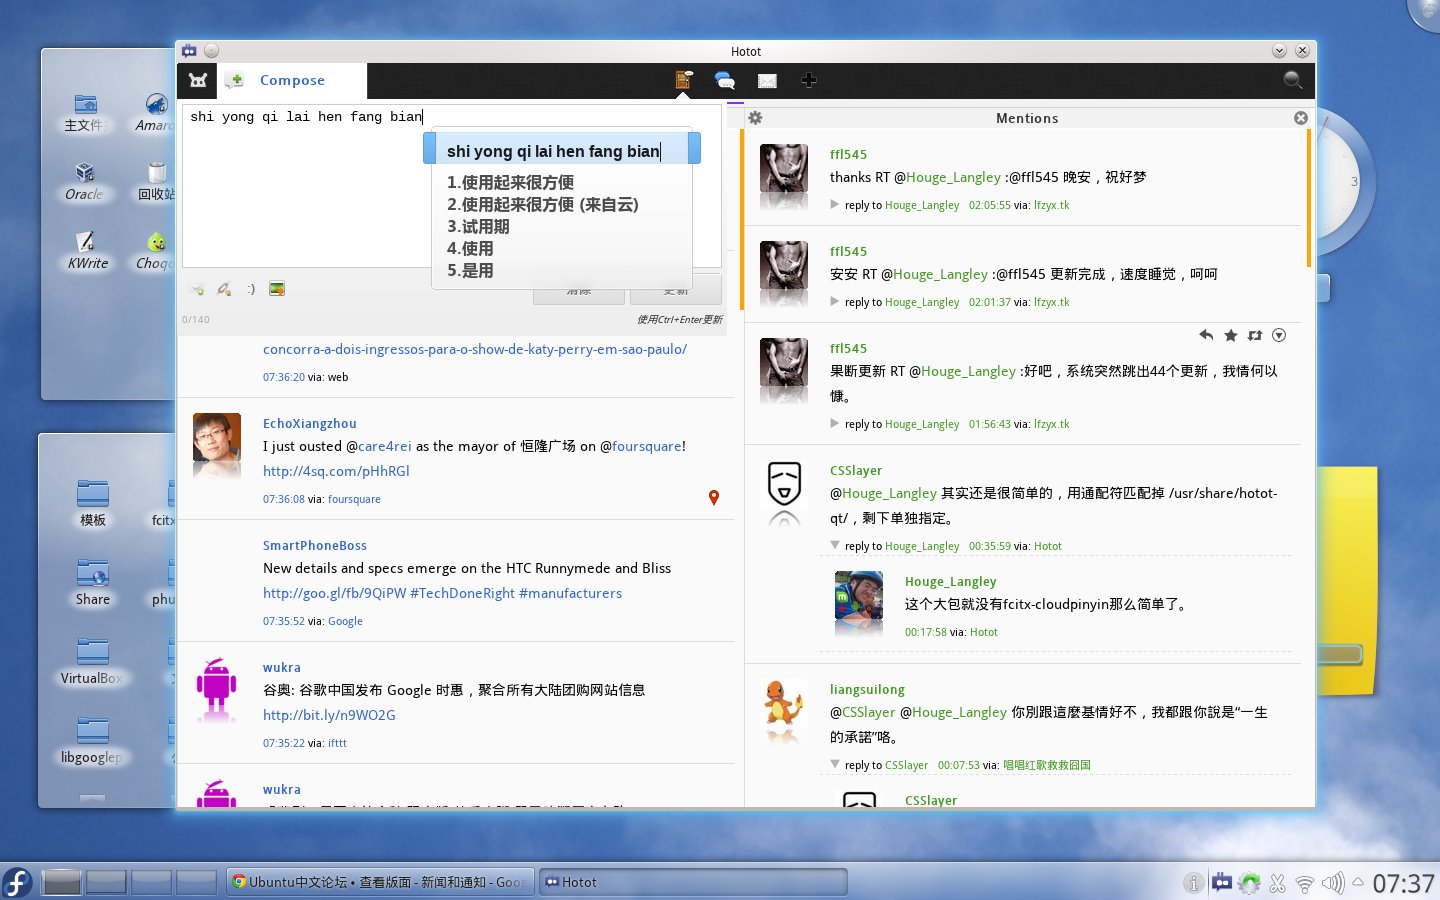
Task: Expand the reply thread under 'thanks RT' tweet
Action: point(835,204)
